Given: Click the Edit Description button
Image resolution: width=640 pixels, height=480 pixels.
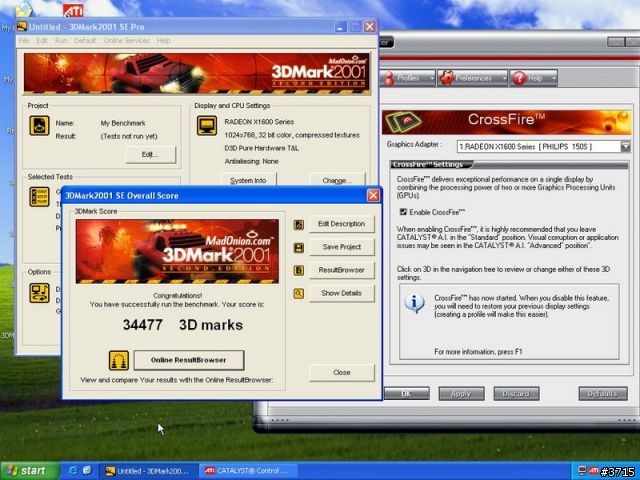Looking at the screenshot, I should [342, 224].
